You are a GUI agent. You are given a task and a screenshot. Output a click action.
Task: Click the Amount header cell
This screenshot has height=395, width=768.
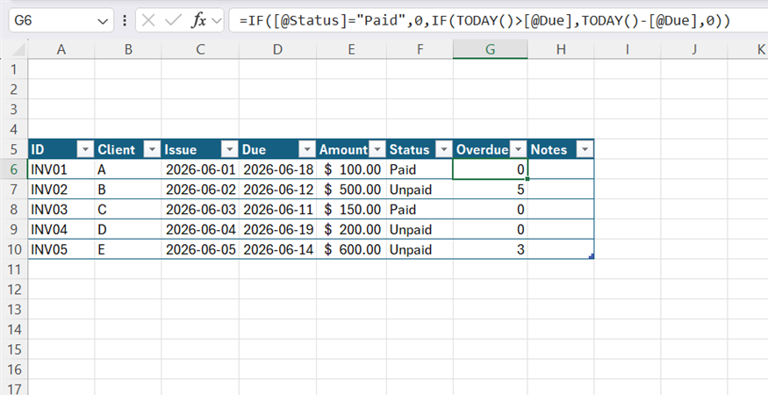click(352, 149)
